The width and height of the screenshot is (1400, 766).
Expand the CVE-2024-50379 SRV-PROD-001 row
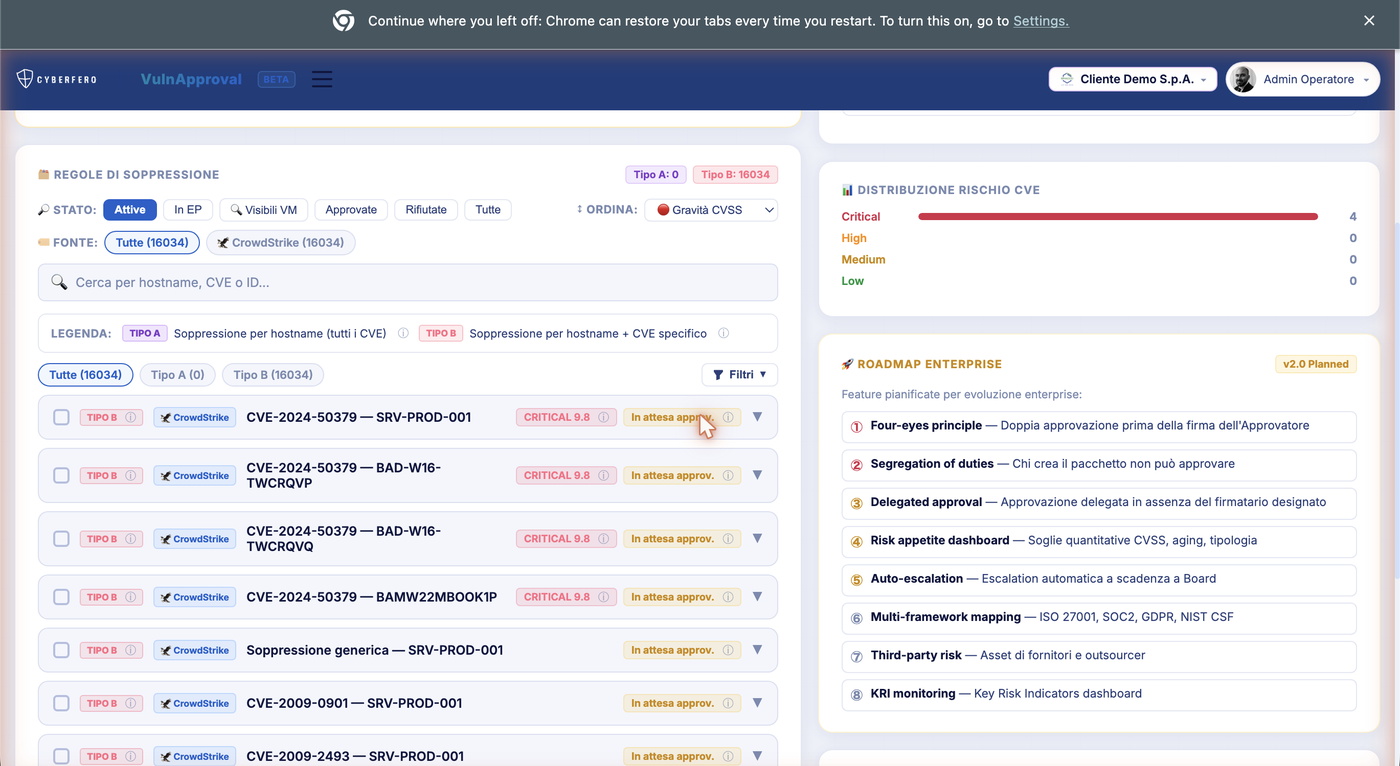click(757, 417)
